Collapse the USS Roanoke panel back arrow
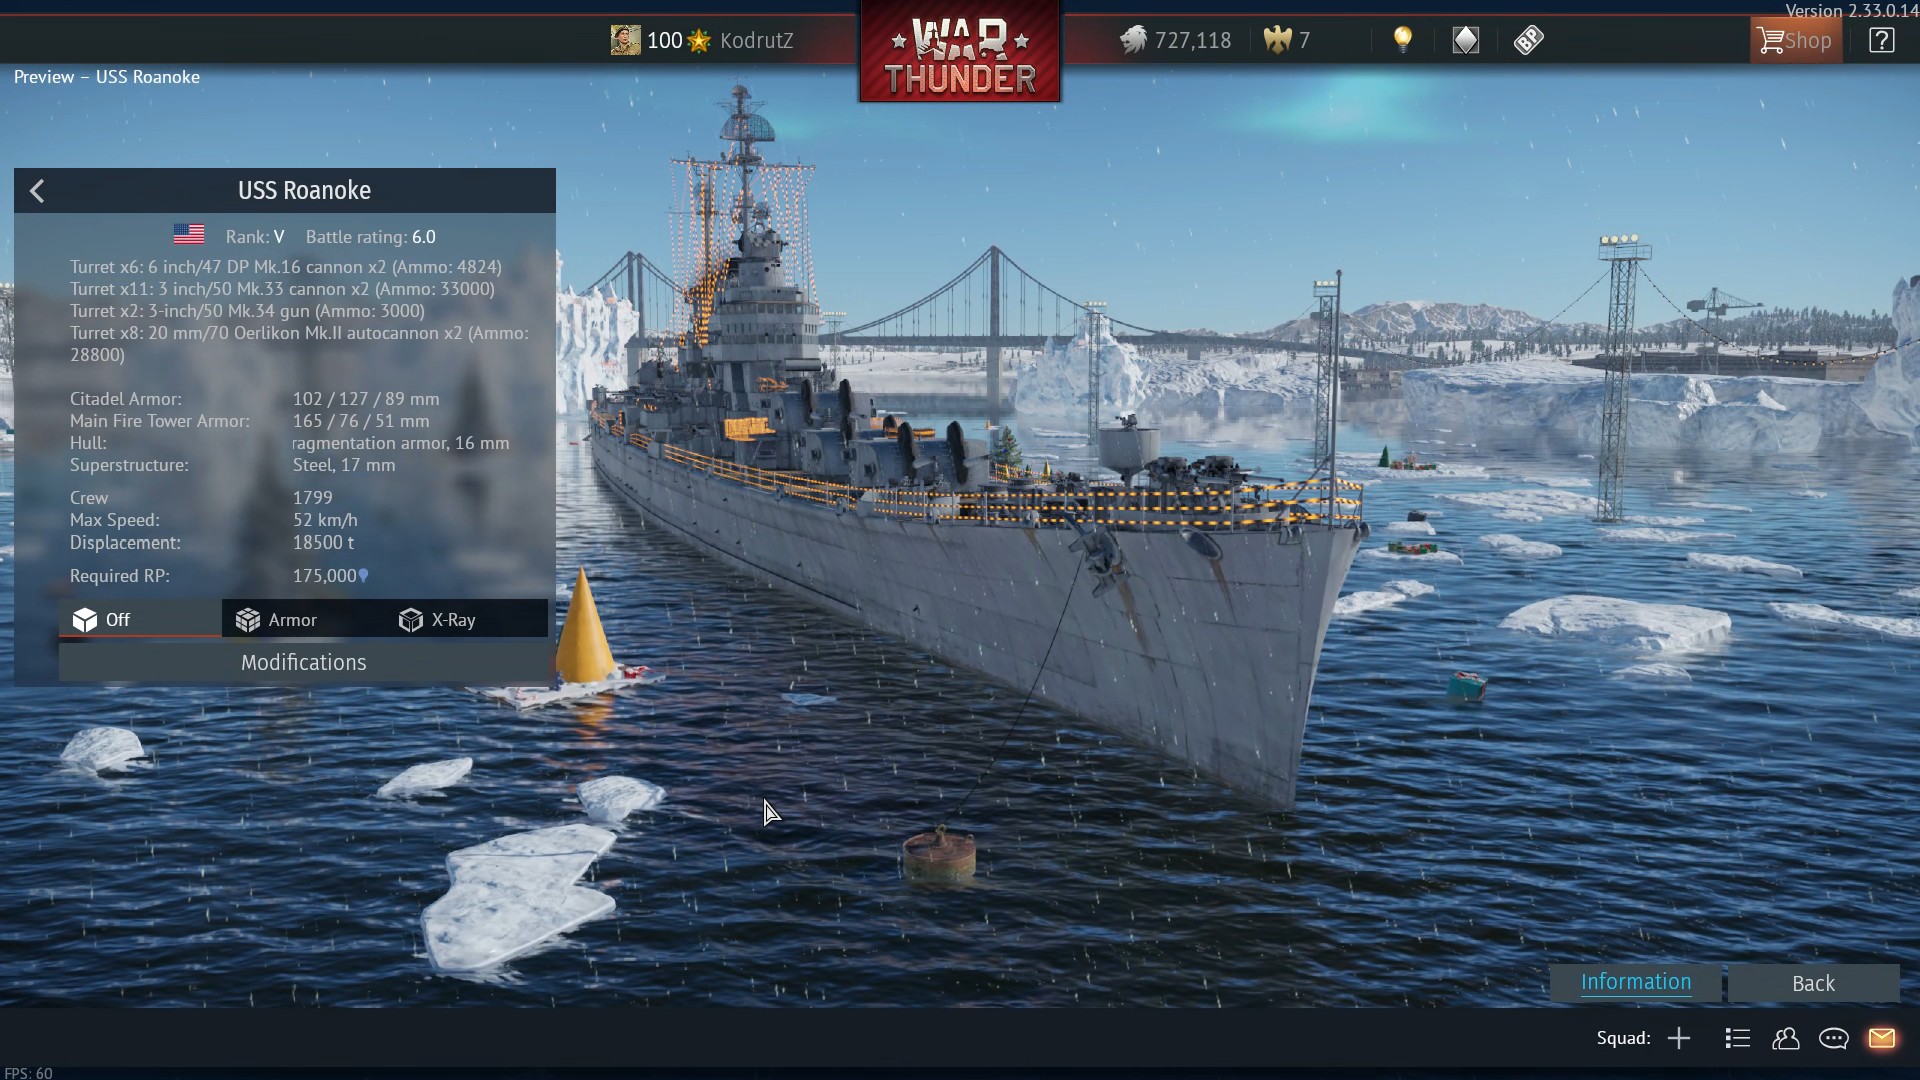The width and height of the screenshot is (1920, 1080). [37, 191]
